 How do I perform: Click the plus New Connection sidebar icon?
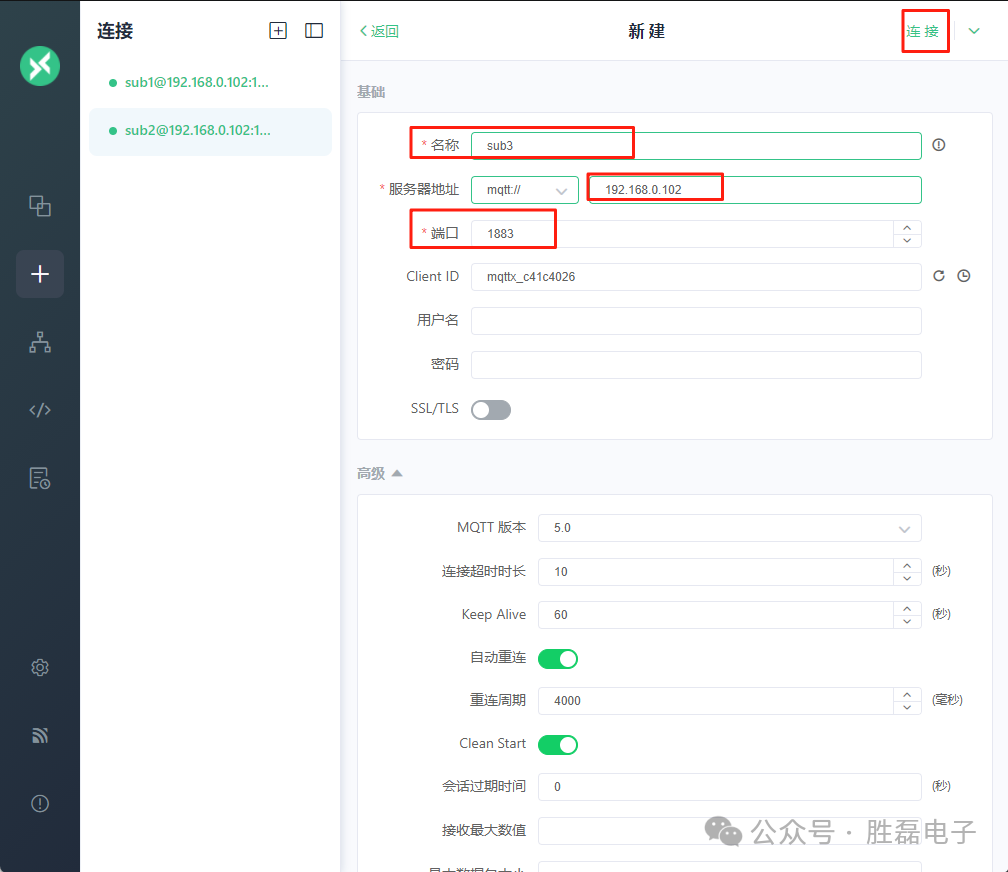point(40,274)
